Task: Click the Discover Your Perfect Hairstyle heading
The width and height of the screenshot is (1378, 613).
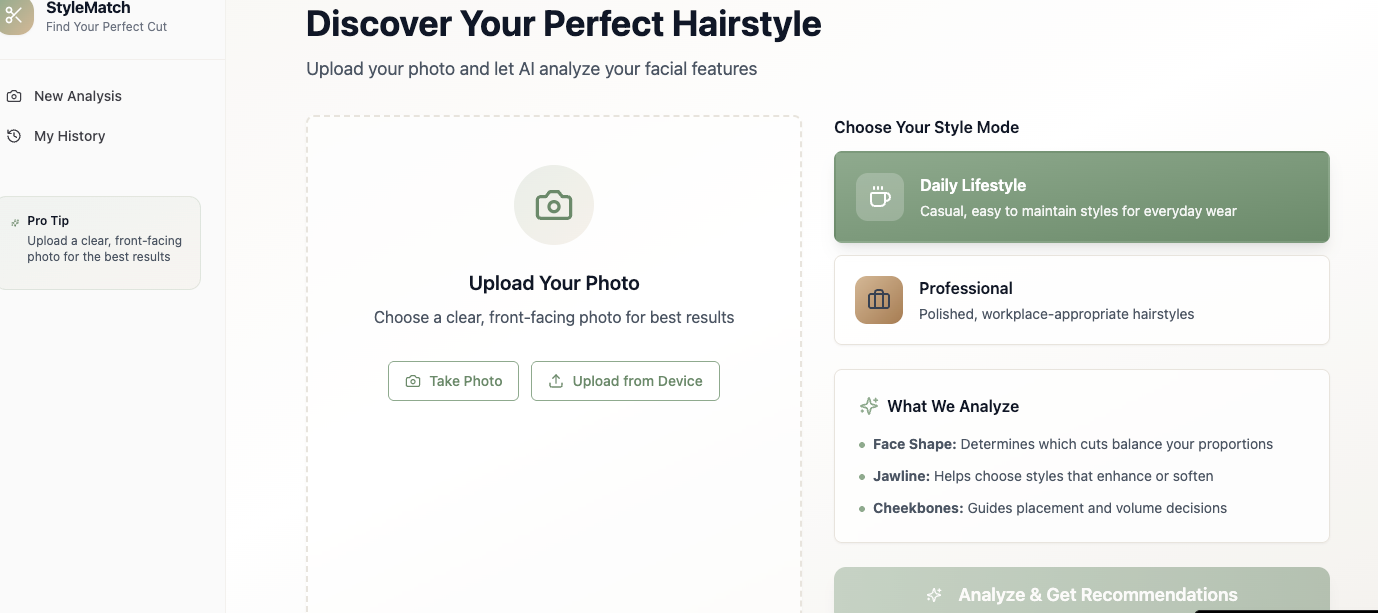Action: point(564,24)
